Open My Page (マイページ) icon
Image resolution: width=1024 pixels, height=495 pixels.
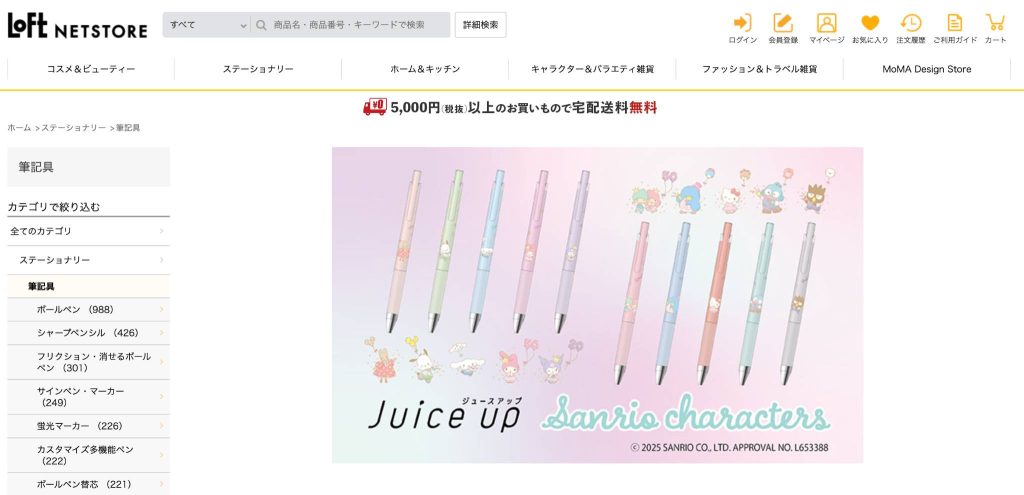tap(826, 23)
